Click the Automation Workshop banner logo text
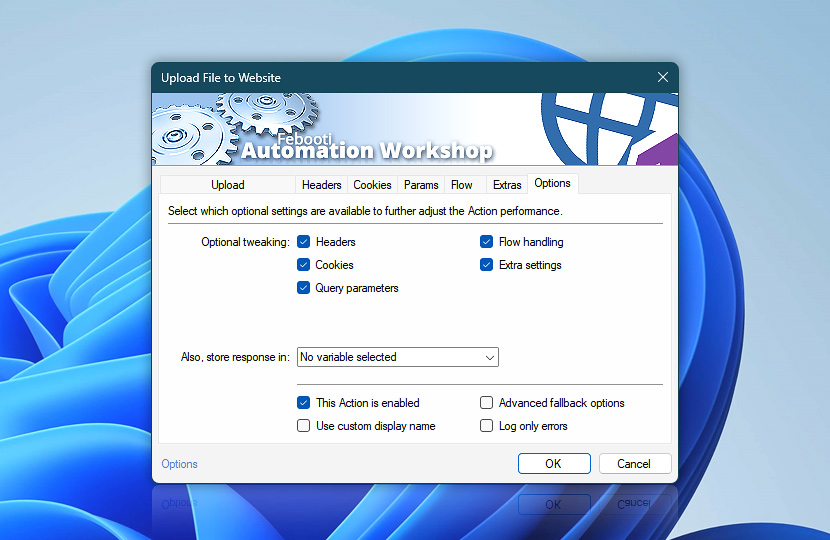The height and width of the screenshot is (540, 830). (x=366, y=150)
